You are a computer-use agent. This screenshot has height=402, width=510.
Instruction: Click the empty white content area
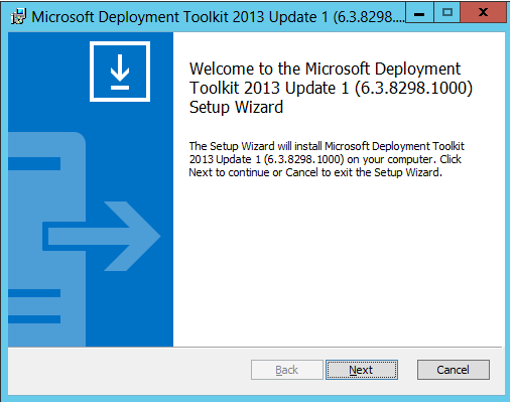pos(338,263)
